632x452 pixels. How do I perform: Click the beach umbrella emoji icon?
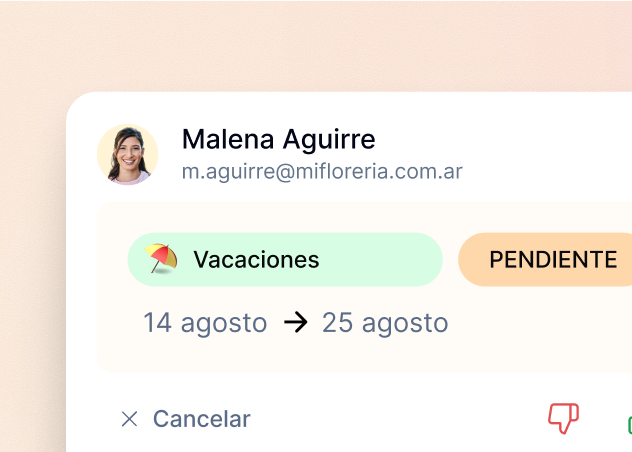pyautogui.click(x=161, y=258)
